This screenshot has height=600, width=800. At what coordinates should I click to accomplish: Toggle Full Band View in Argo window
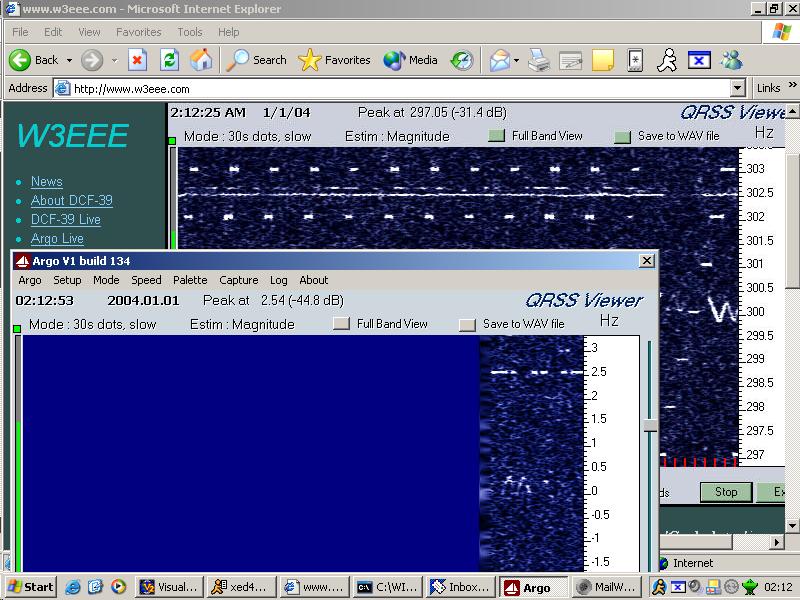341,323
